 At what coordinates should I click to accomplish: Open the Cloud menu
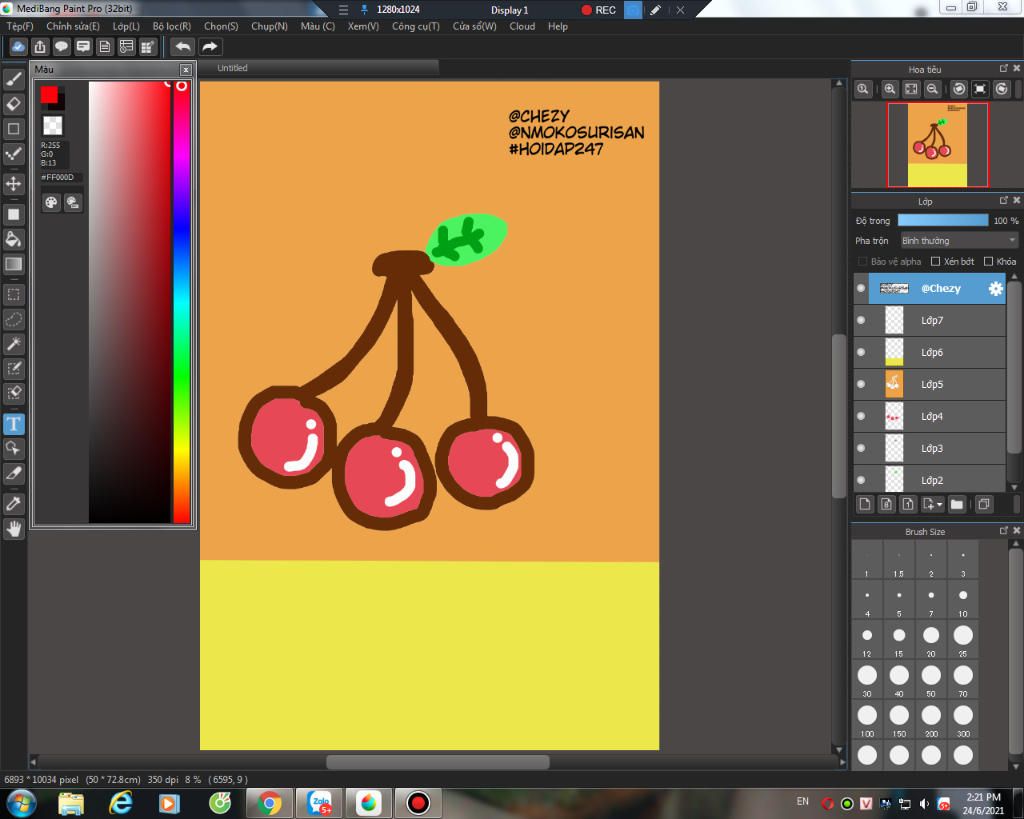tap(522, 26)
